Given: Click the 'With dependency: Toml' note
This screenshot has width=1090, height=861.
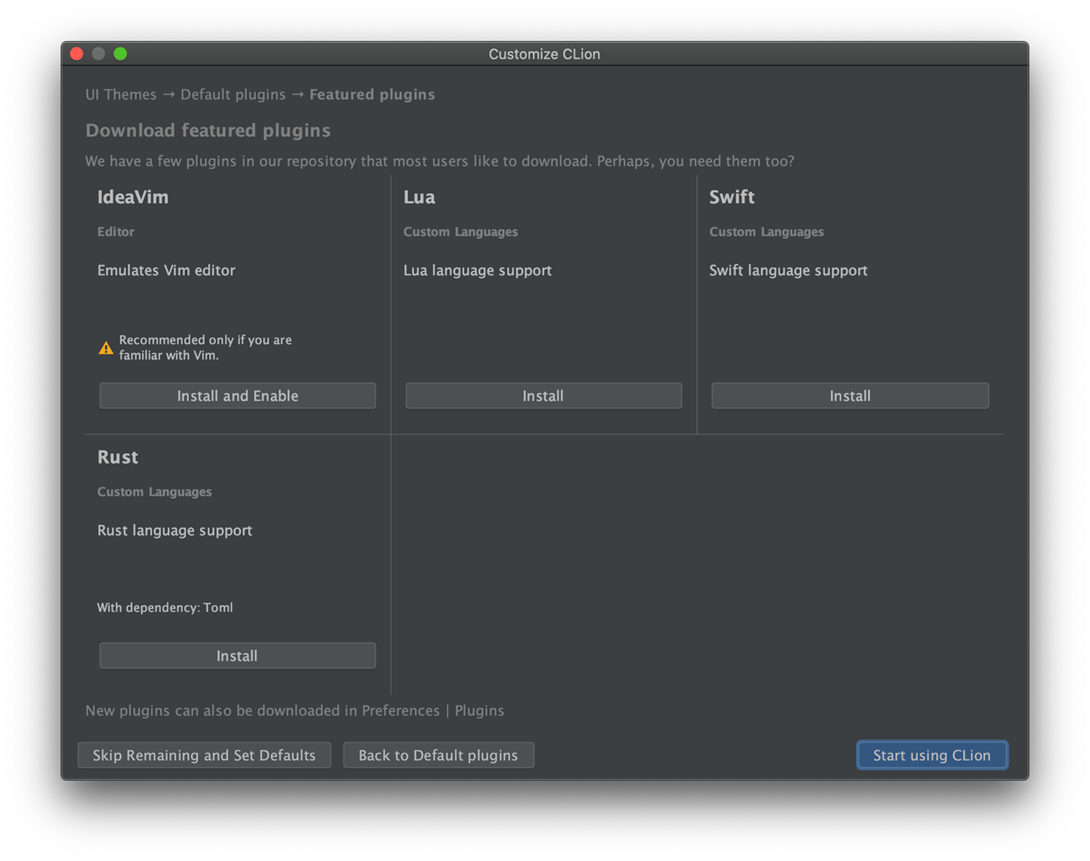Looking at the screenshot, I should click(x=165, y=607).
